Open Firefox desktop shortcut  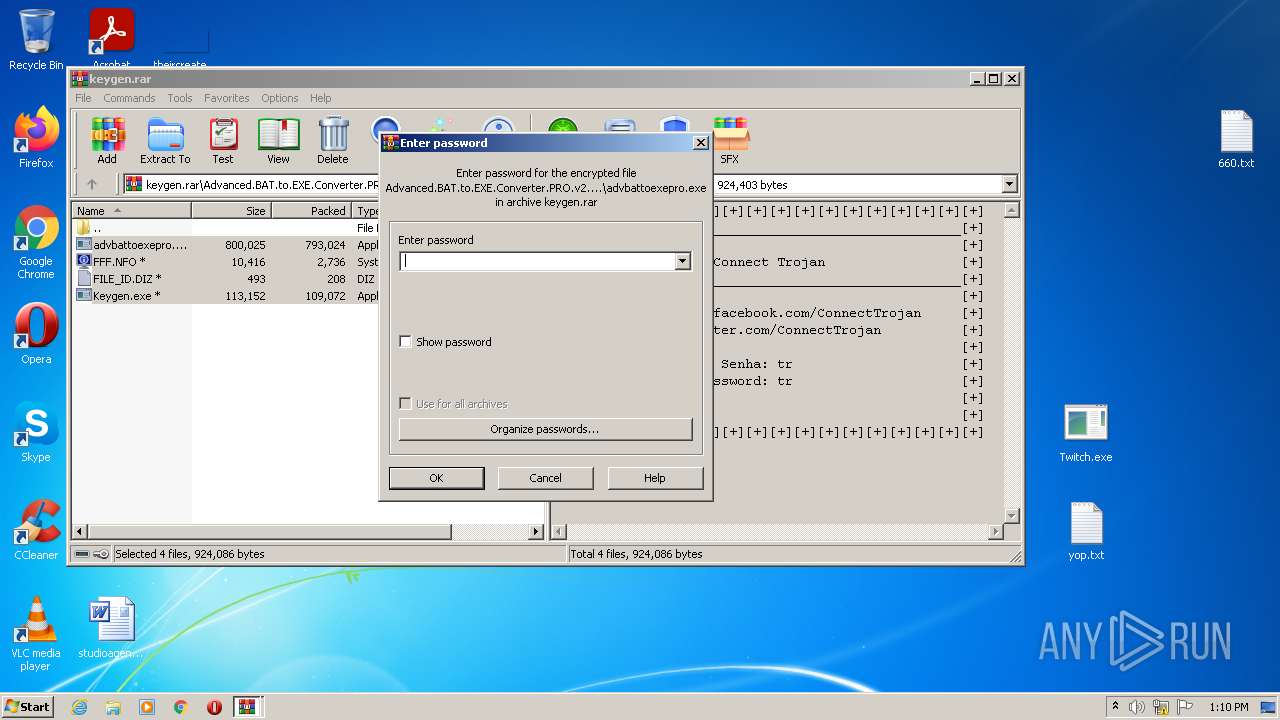point(36,138)
